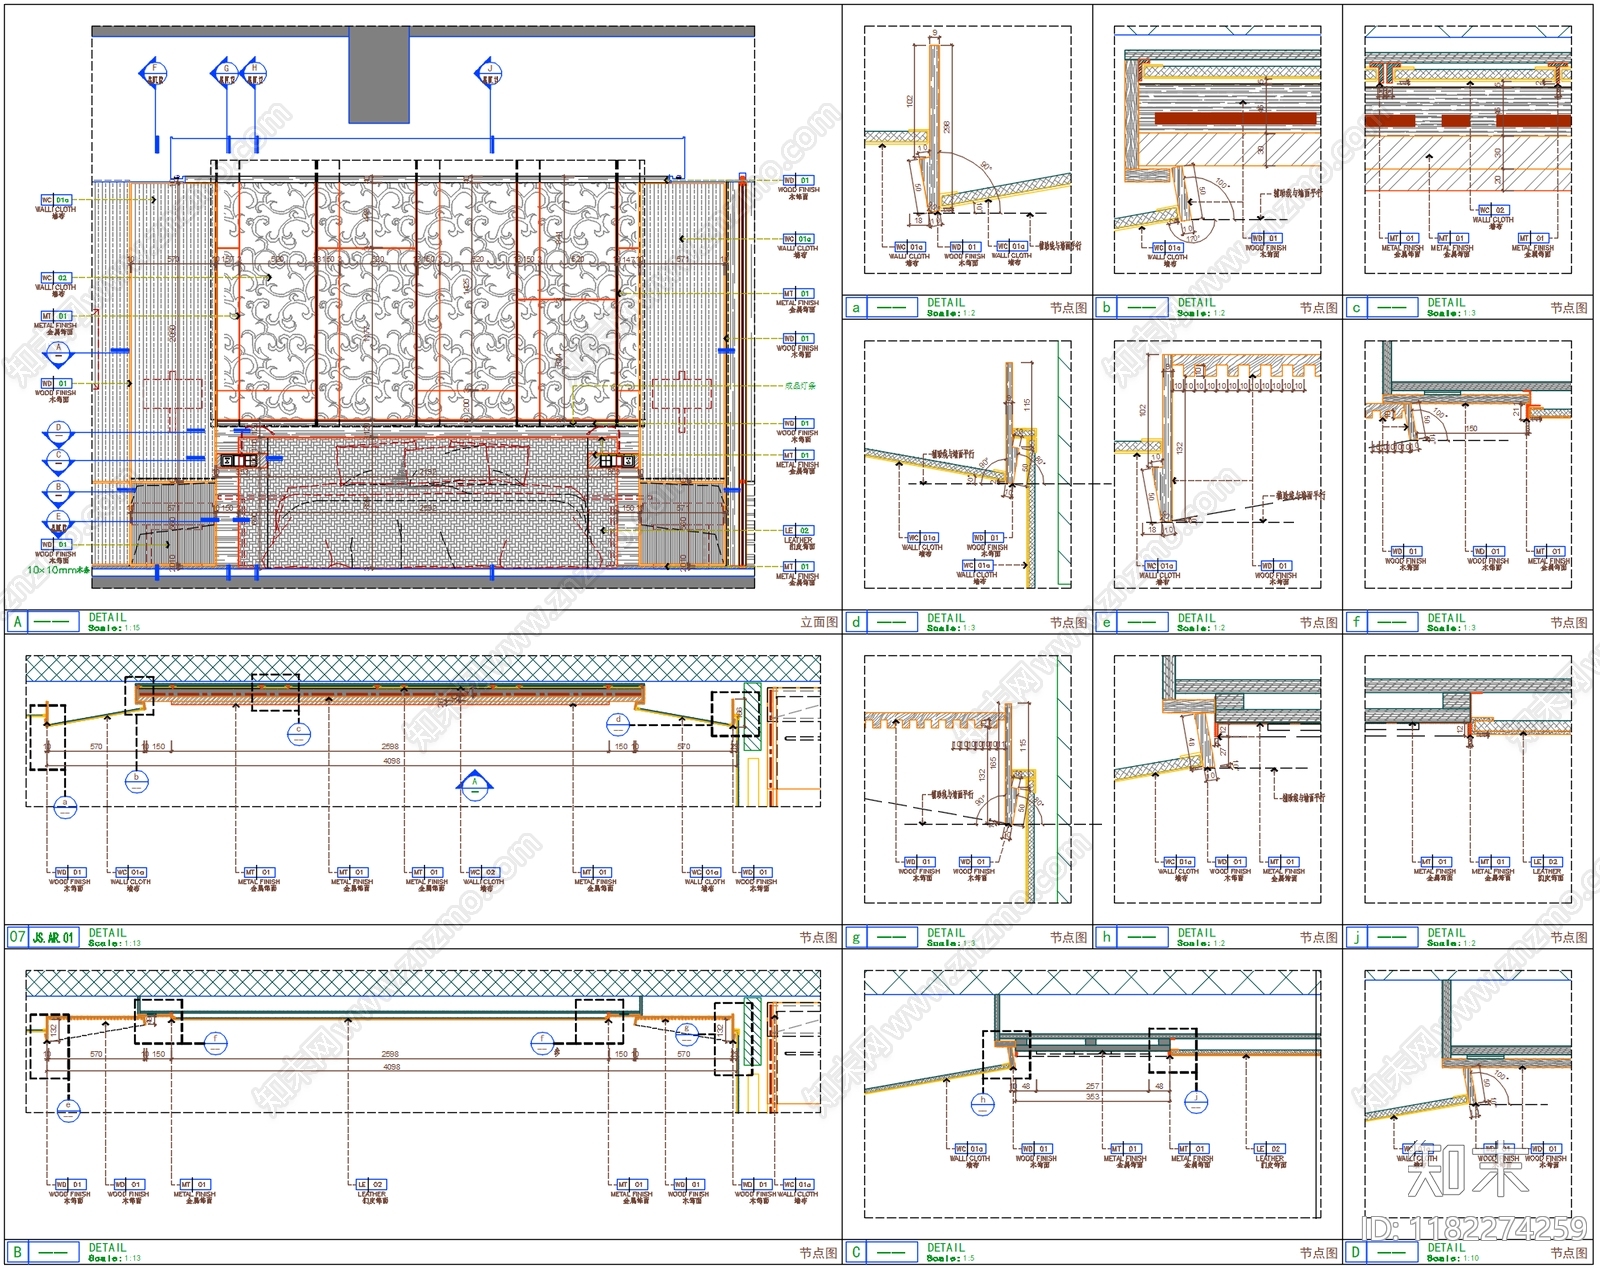The height and width of the screenshot is (1268, 1600).
Task: Click letter g in node detail title block
Action: pyautogui.click(x=856, y=937)
